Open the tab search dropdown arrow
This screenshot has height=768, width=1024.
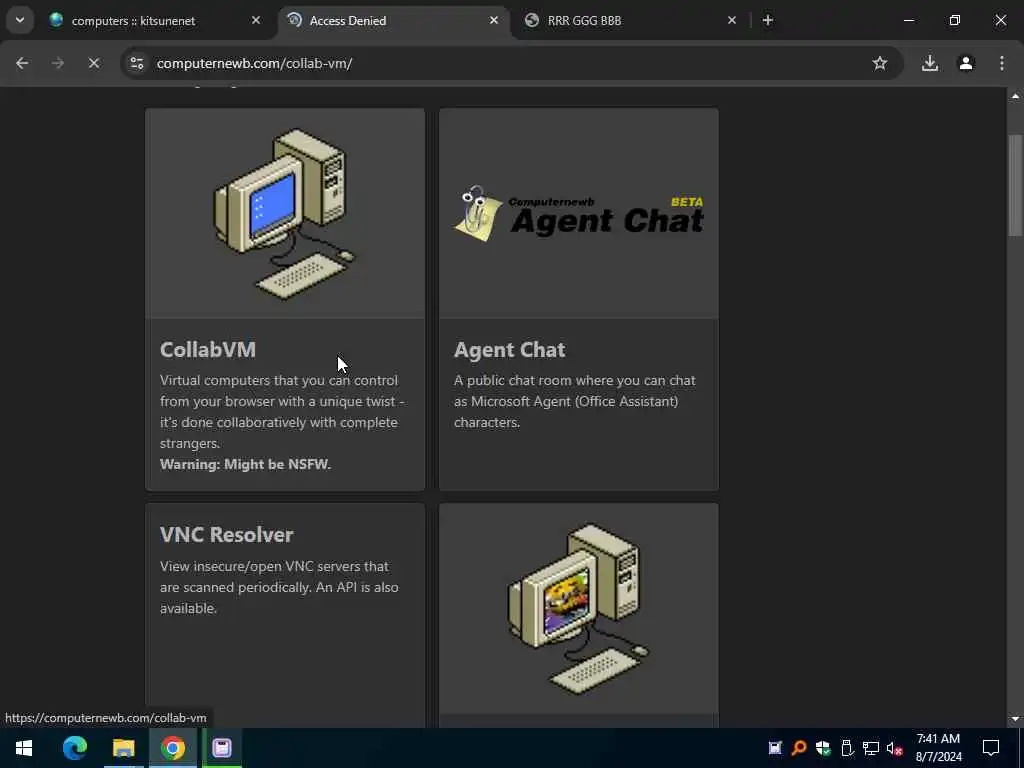[x=20, y=20]
